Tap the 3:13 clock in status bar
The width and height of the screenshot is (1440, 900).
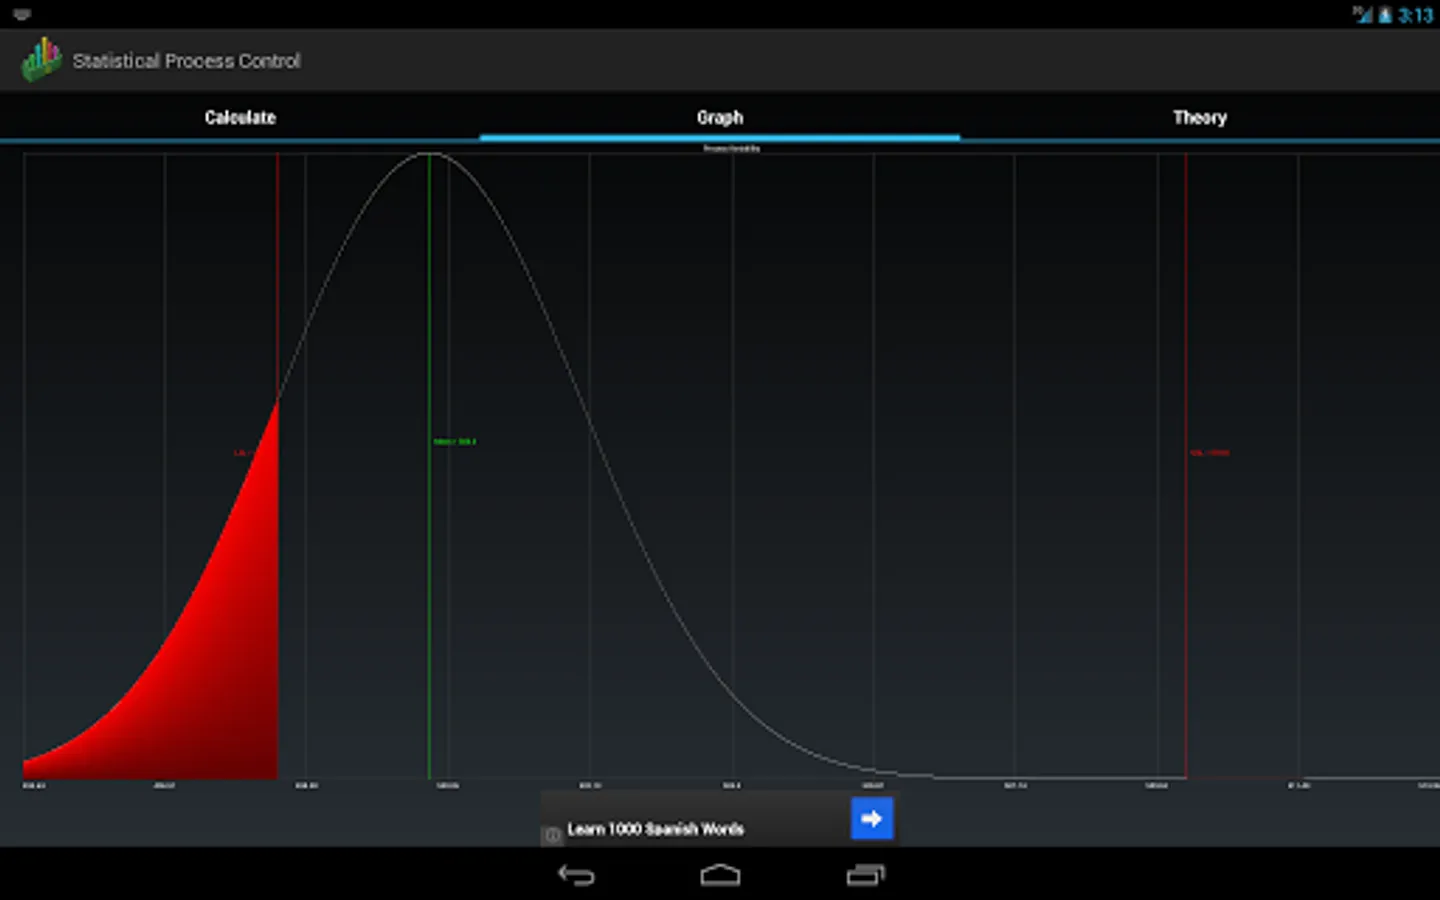[x=1415, y=15]
